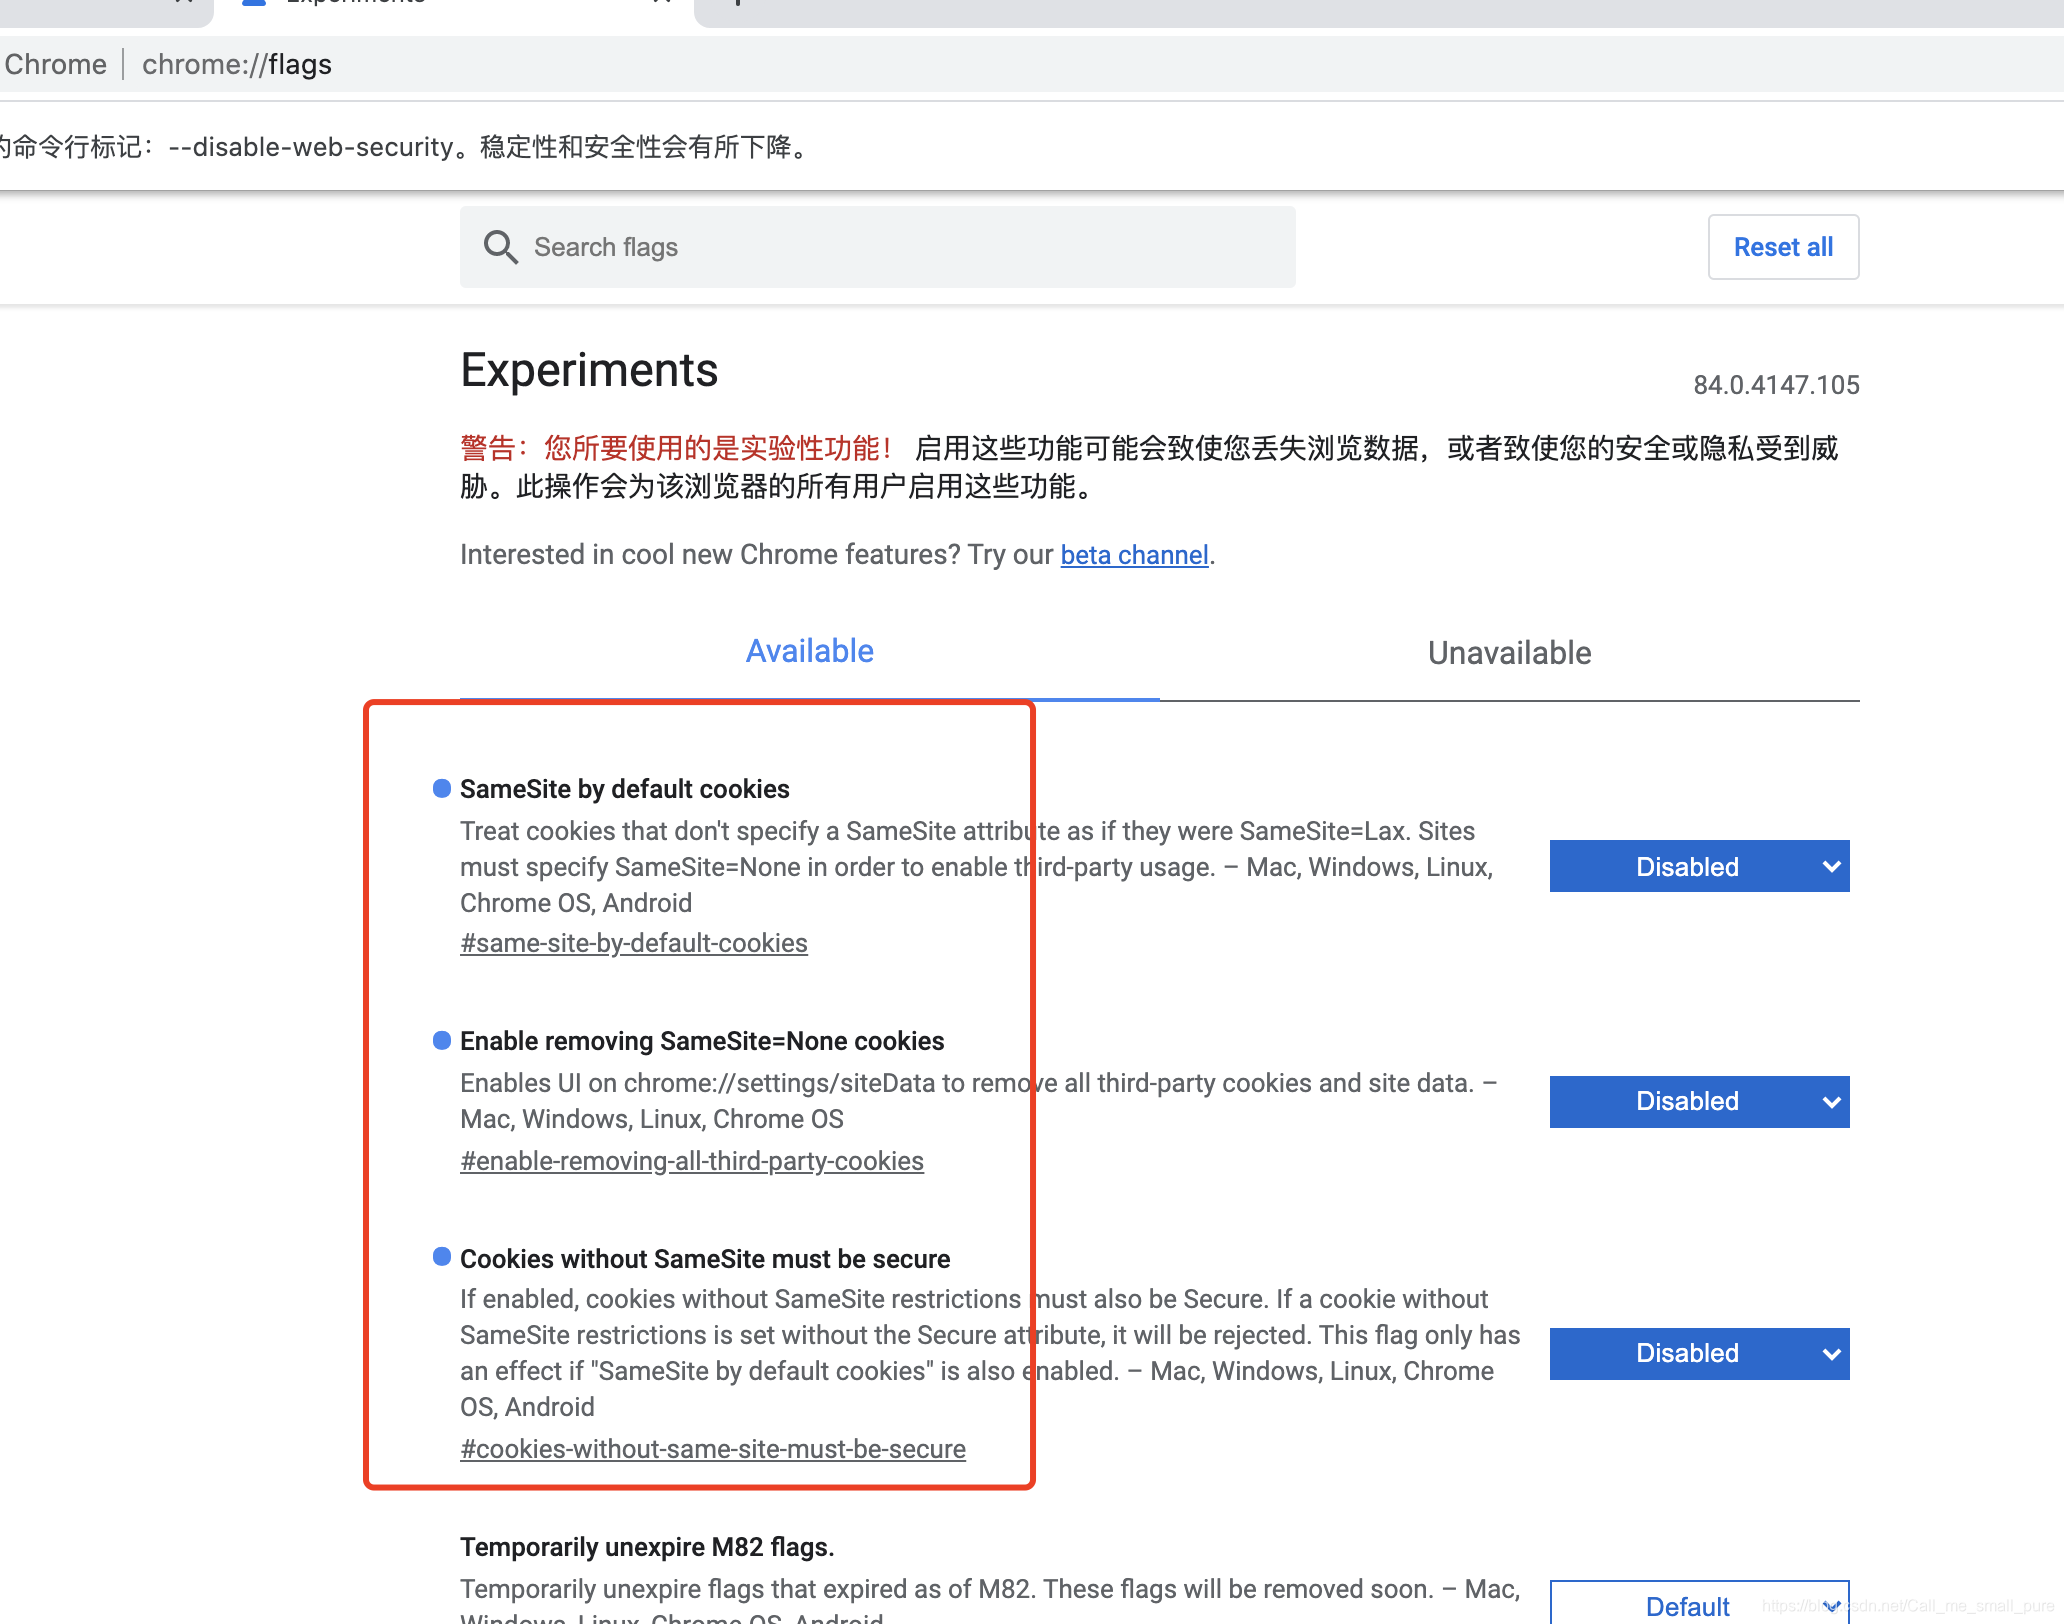Click the chrome://flags address bar

pos(237,65)
